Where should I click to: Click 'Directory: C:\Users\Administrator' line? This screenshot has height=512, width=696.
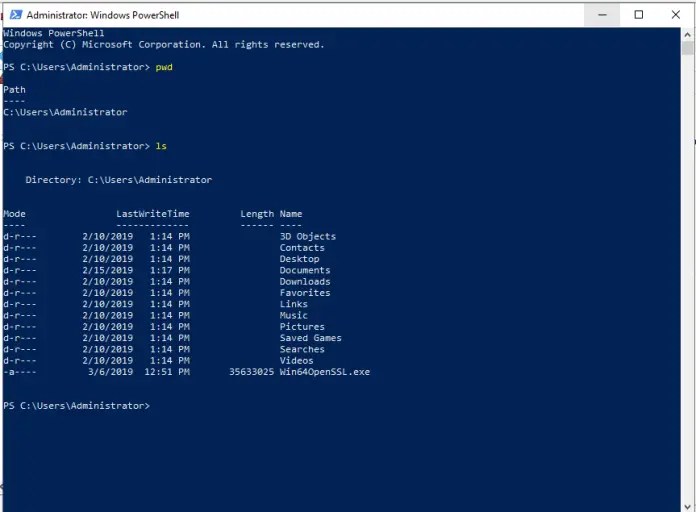tap(119, 180)
